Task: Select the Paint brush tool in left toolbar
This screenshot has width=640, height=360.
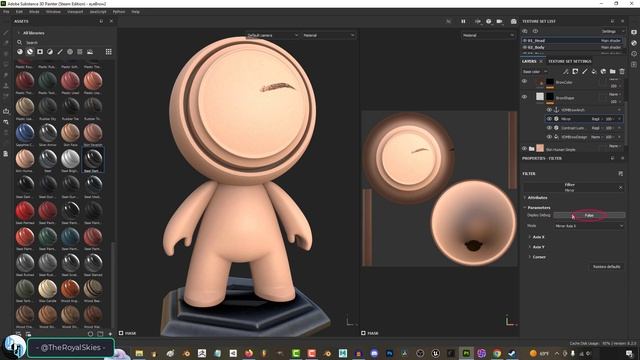Action: tap(6, 33)
